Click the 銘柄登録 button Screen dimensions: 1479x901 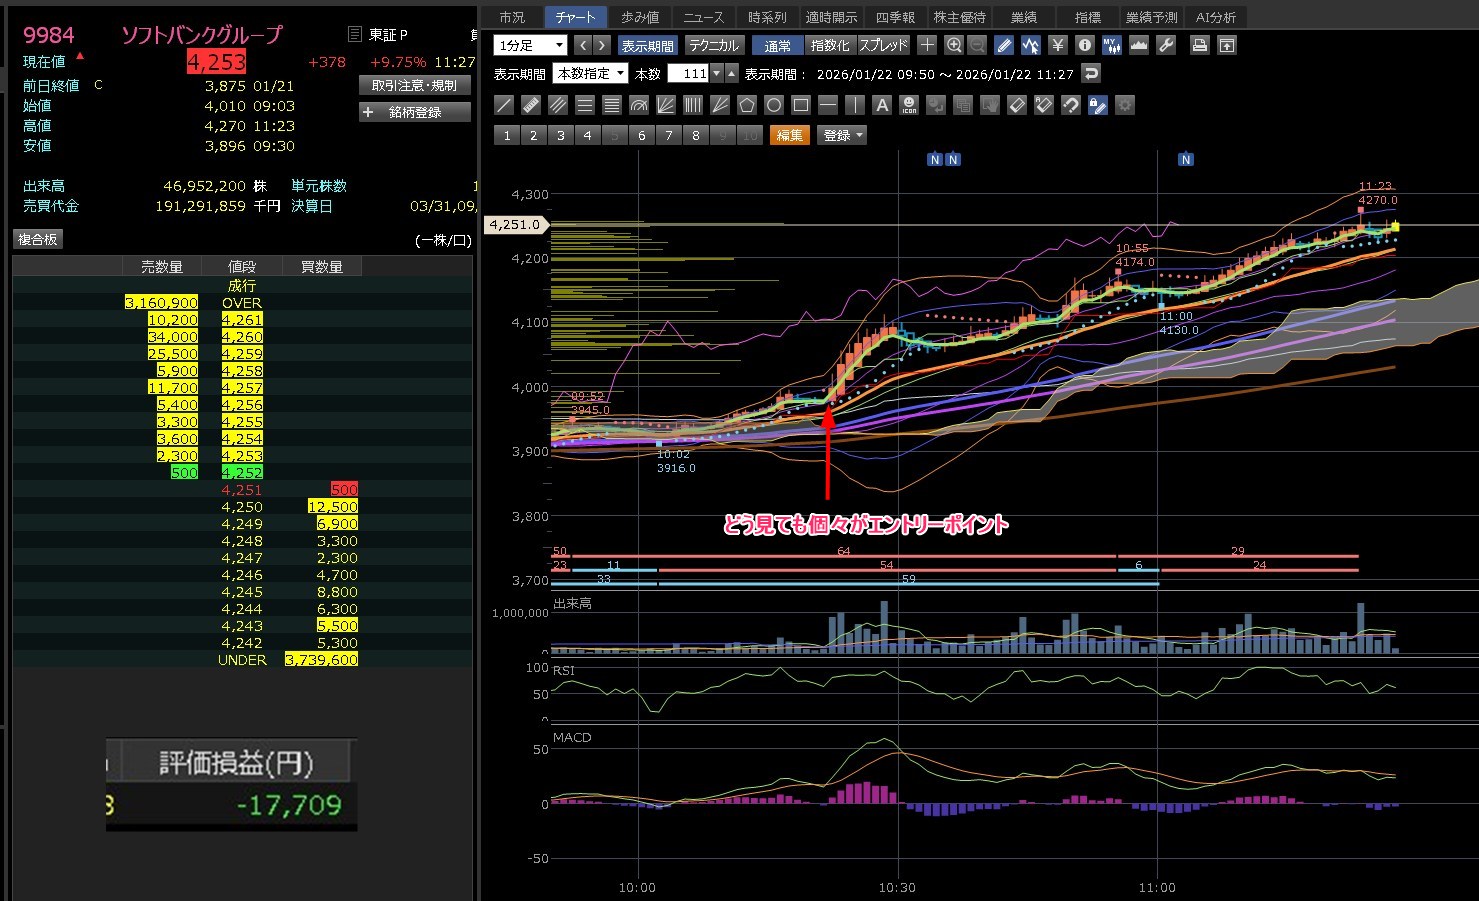click(x=414, y=112)
